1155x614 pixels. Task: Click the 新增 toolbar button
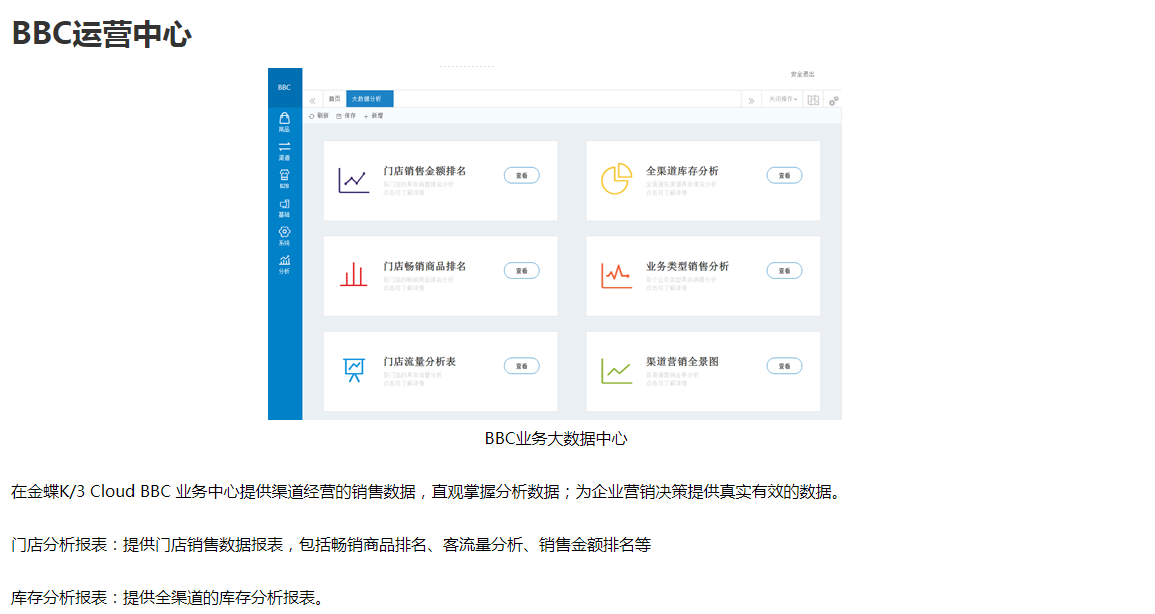point(373,116)
